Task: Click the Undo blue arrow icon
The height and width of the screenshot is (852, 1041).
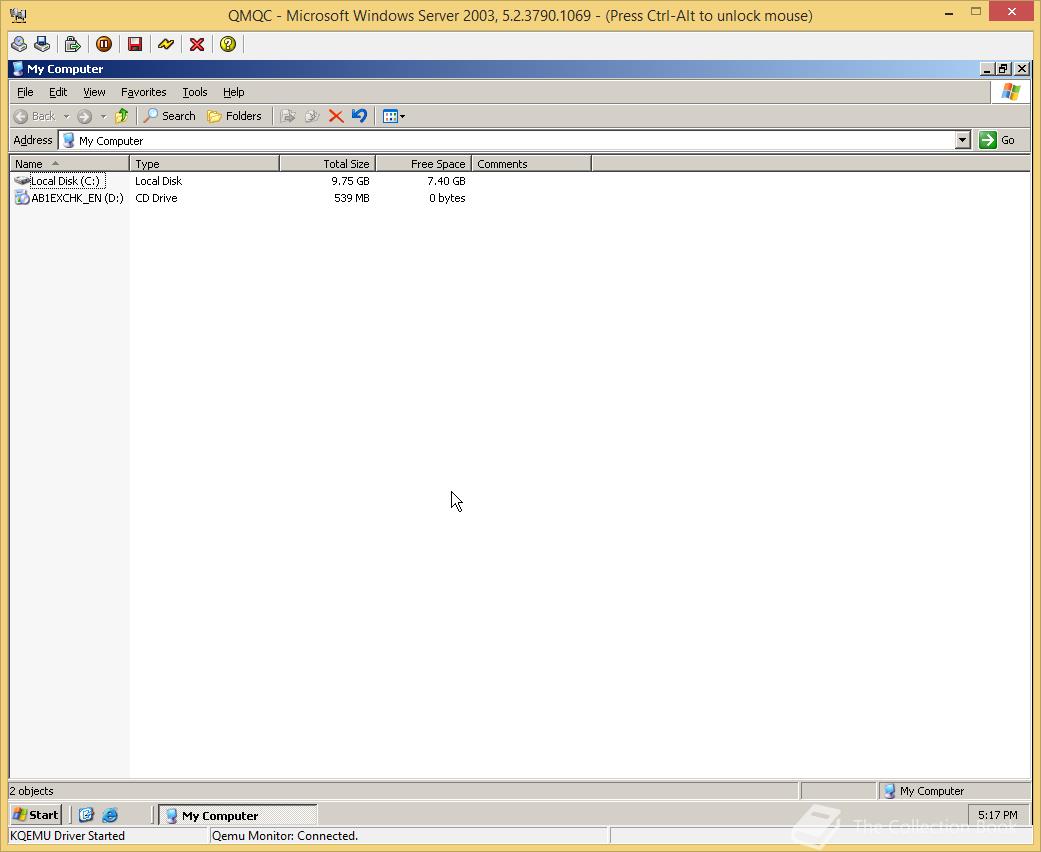Action: 360,116
